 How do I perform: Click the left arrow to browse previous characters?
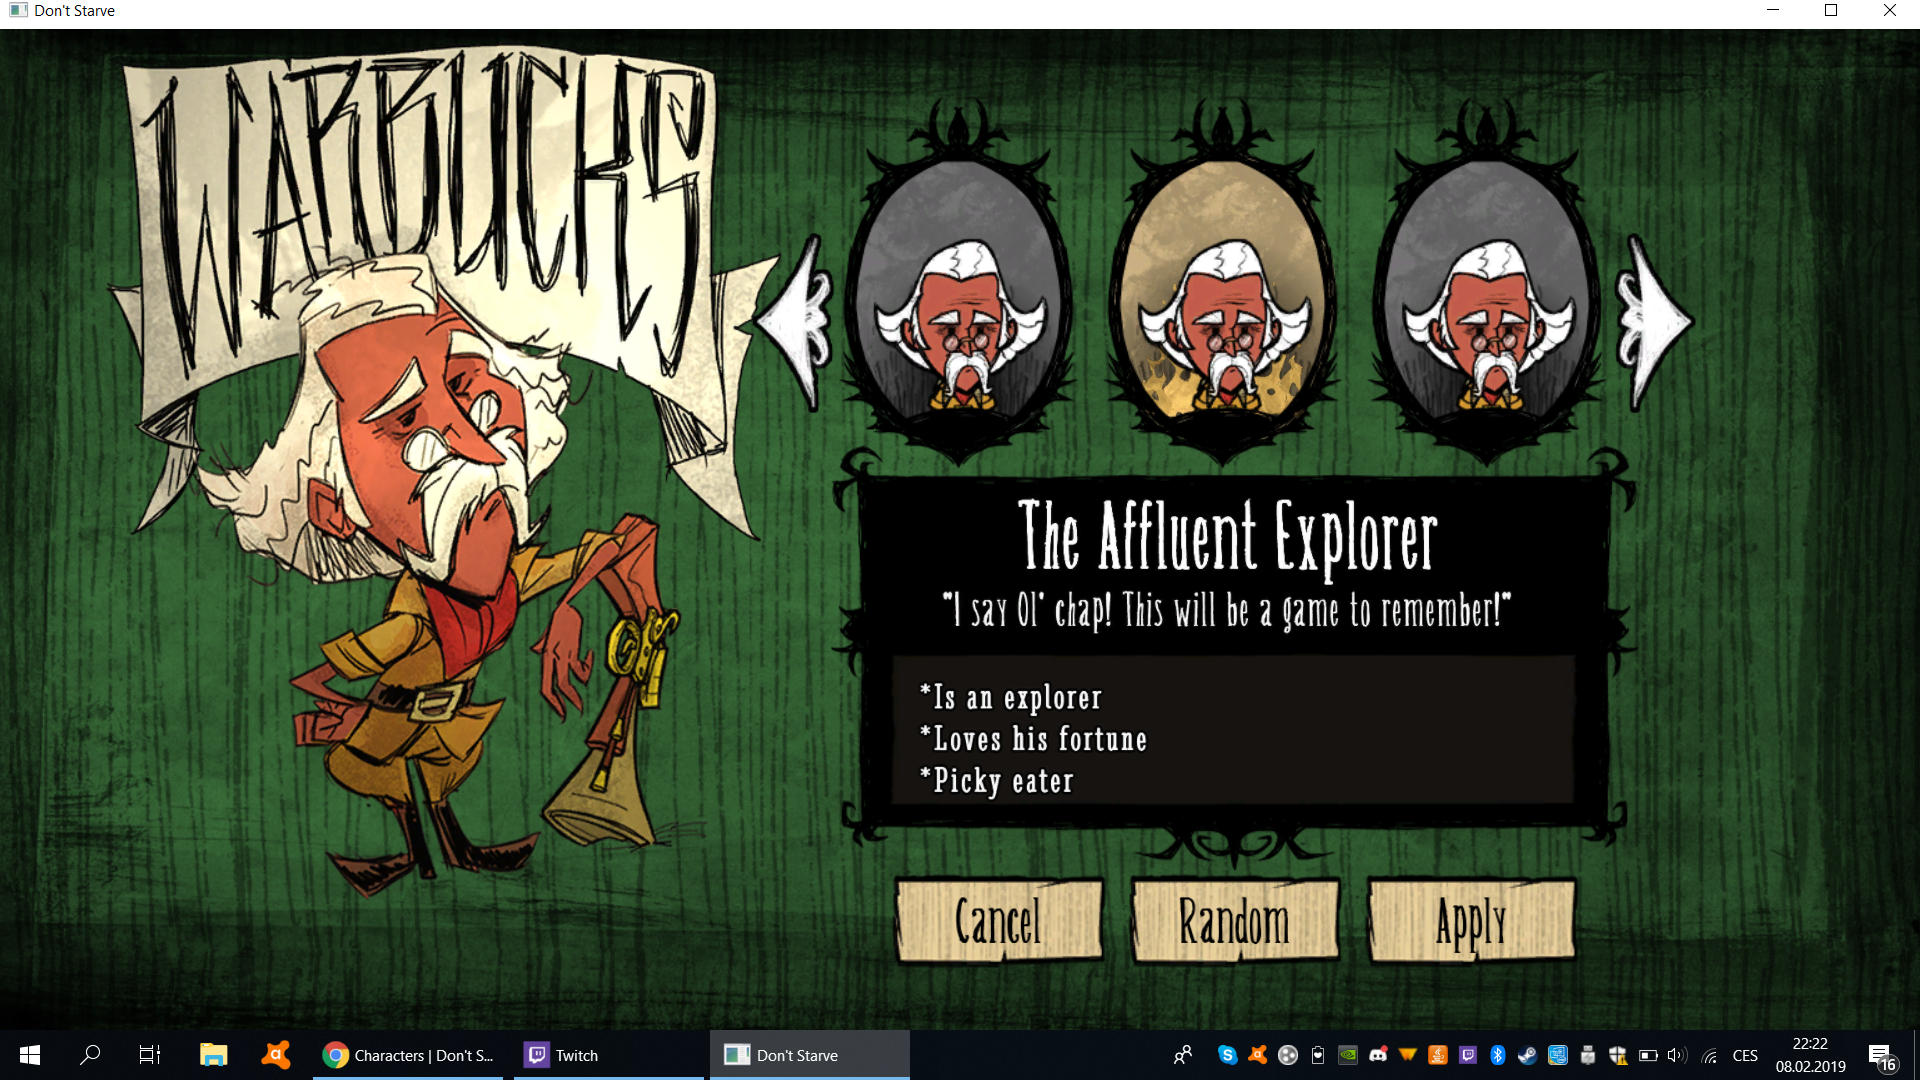797,322
